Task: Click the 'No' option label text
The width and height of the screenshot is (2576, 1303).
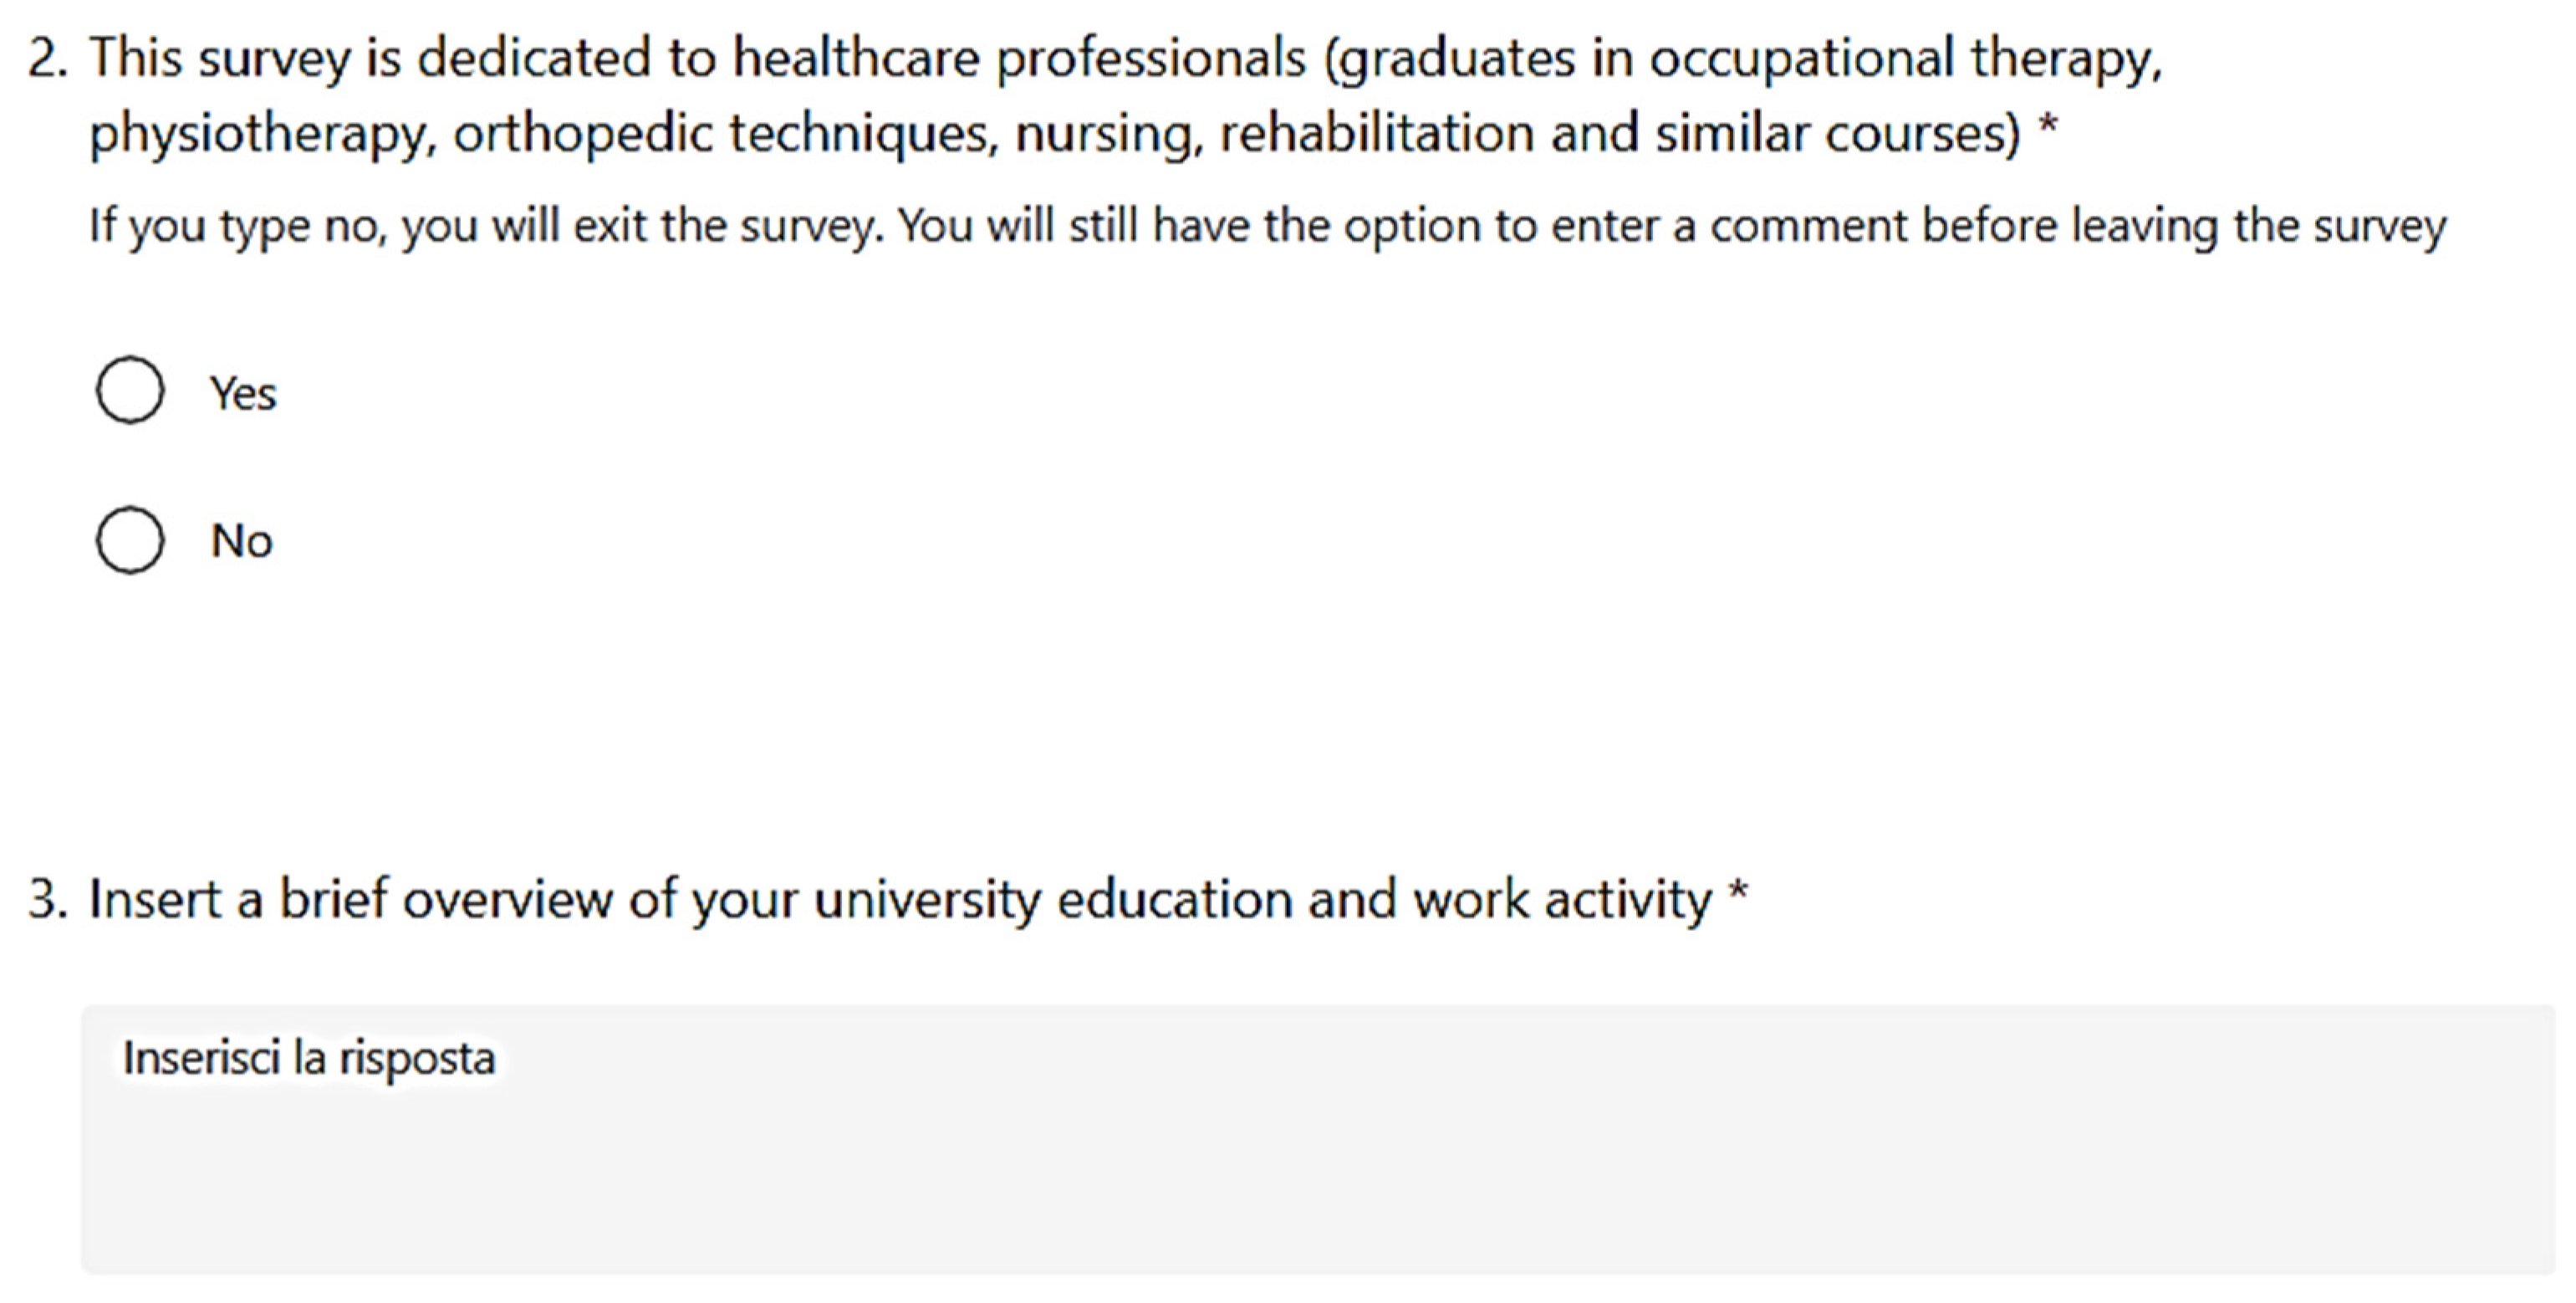Action: tap(241, 541)
